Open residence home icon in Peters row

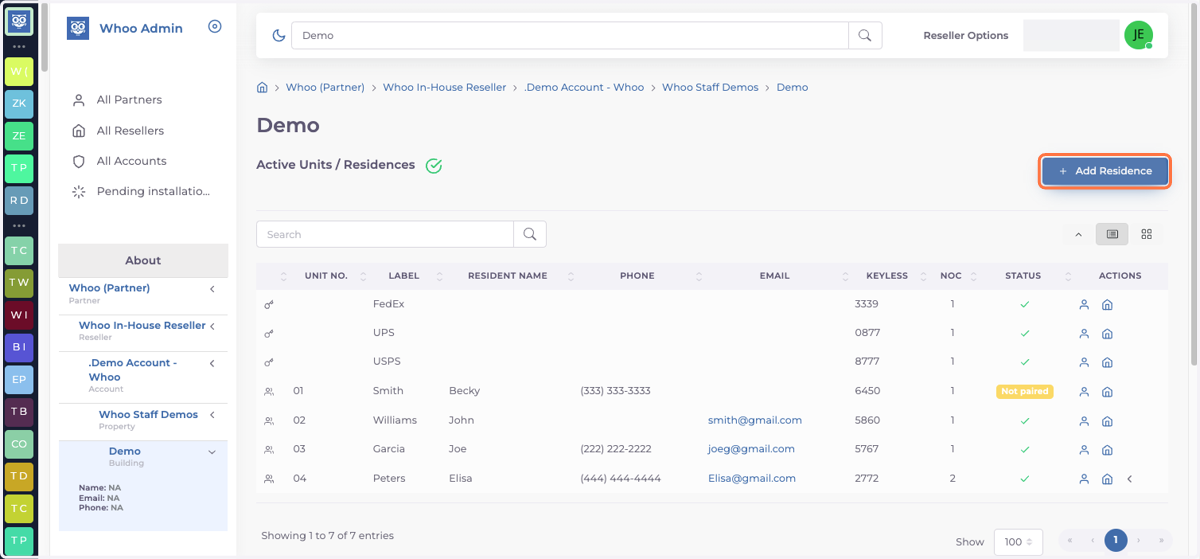(1107, 479)
